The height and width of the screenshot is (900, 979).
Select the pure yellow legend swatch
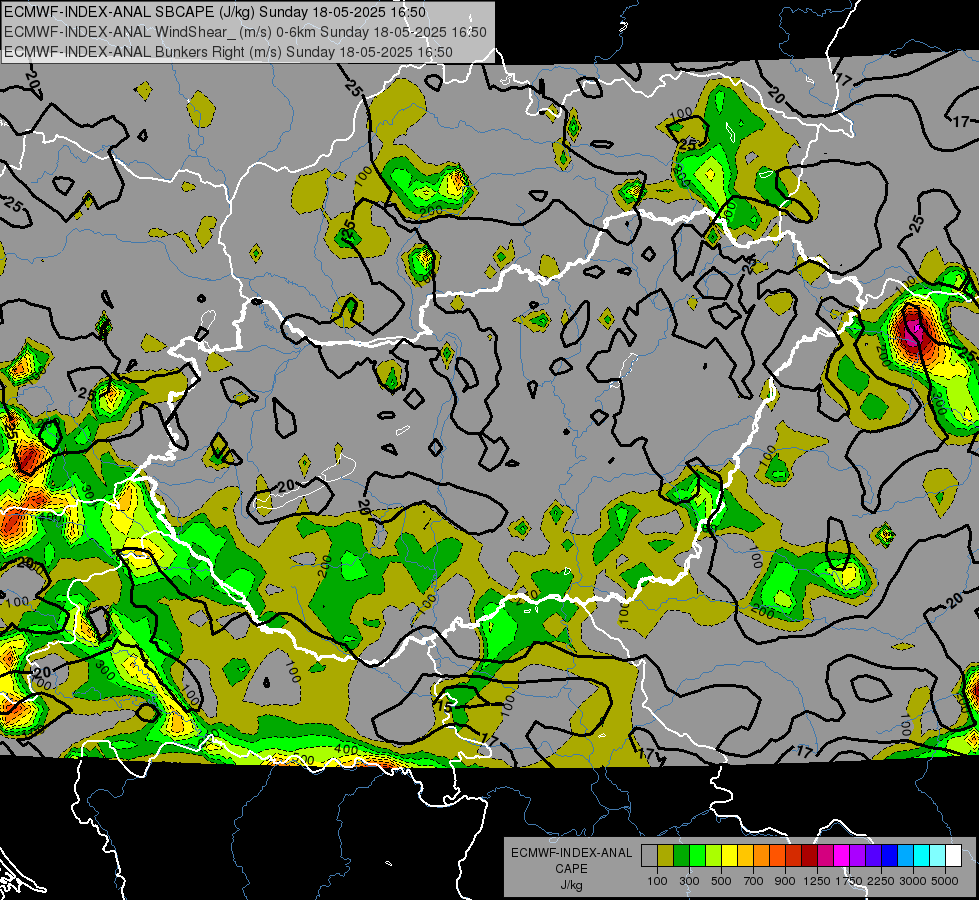[x=729, y=855]
